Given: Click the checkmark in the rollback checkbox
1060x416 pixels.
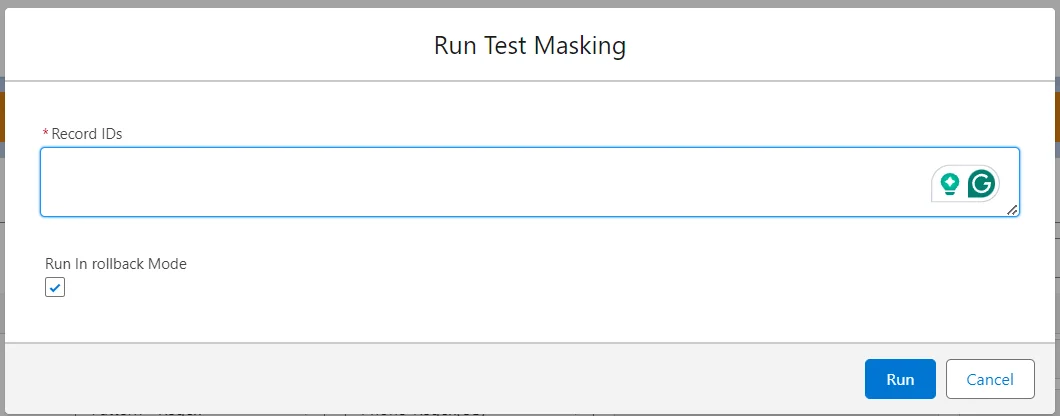Looking at the screenshot, I should pos(55,287).
